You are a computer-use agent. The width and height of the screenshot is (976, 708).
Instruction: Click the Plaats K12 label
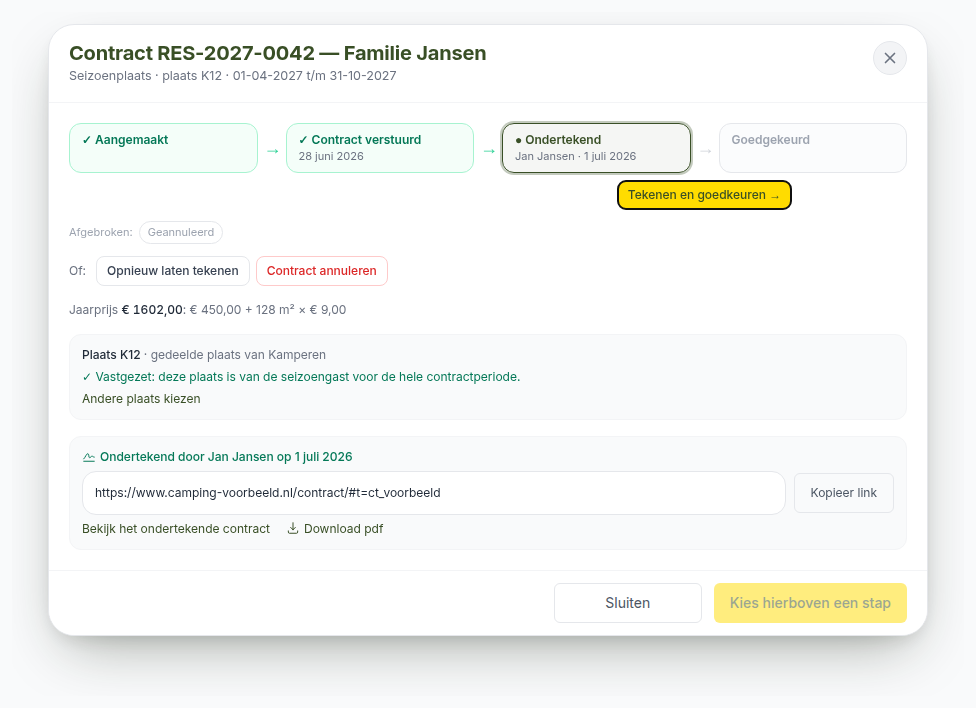(111, 354)
